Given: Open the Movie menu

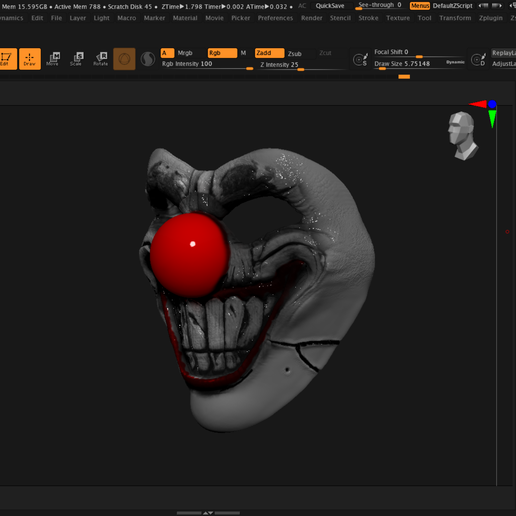Looking at the screenshot, I should [214, 18].
